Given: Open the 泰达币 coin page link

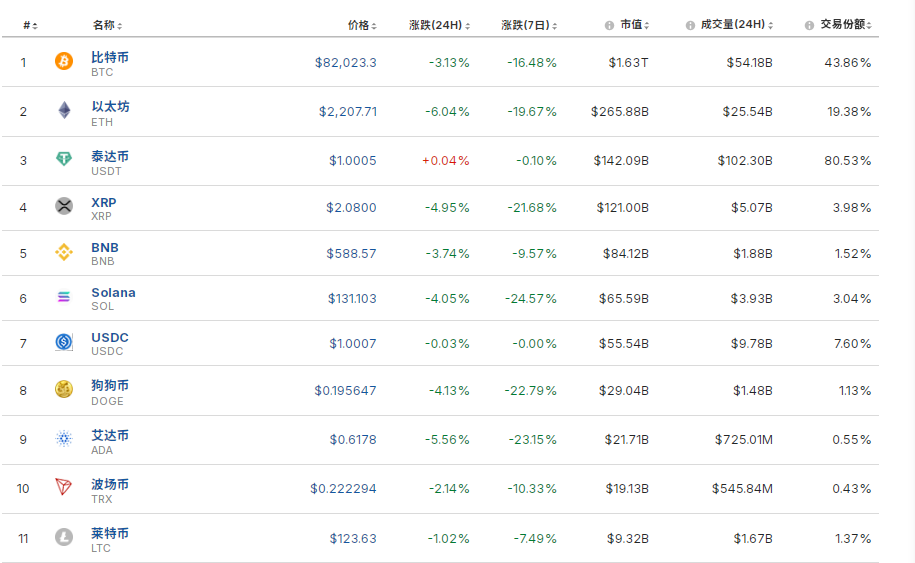Looking at the screenshot, I should tap(110, 156).
